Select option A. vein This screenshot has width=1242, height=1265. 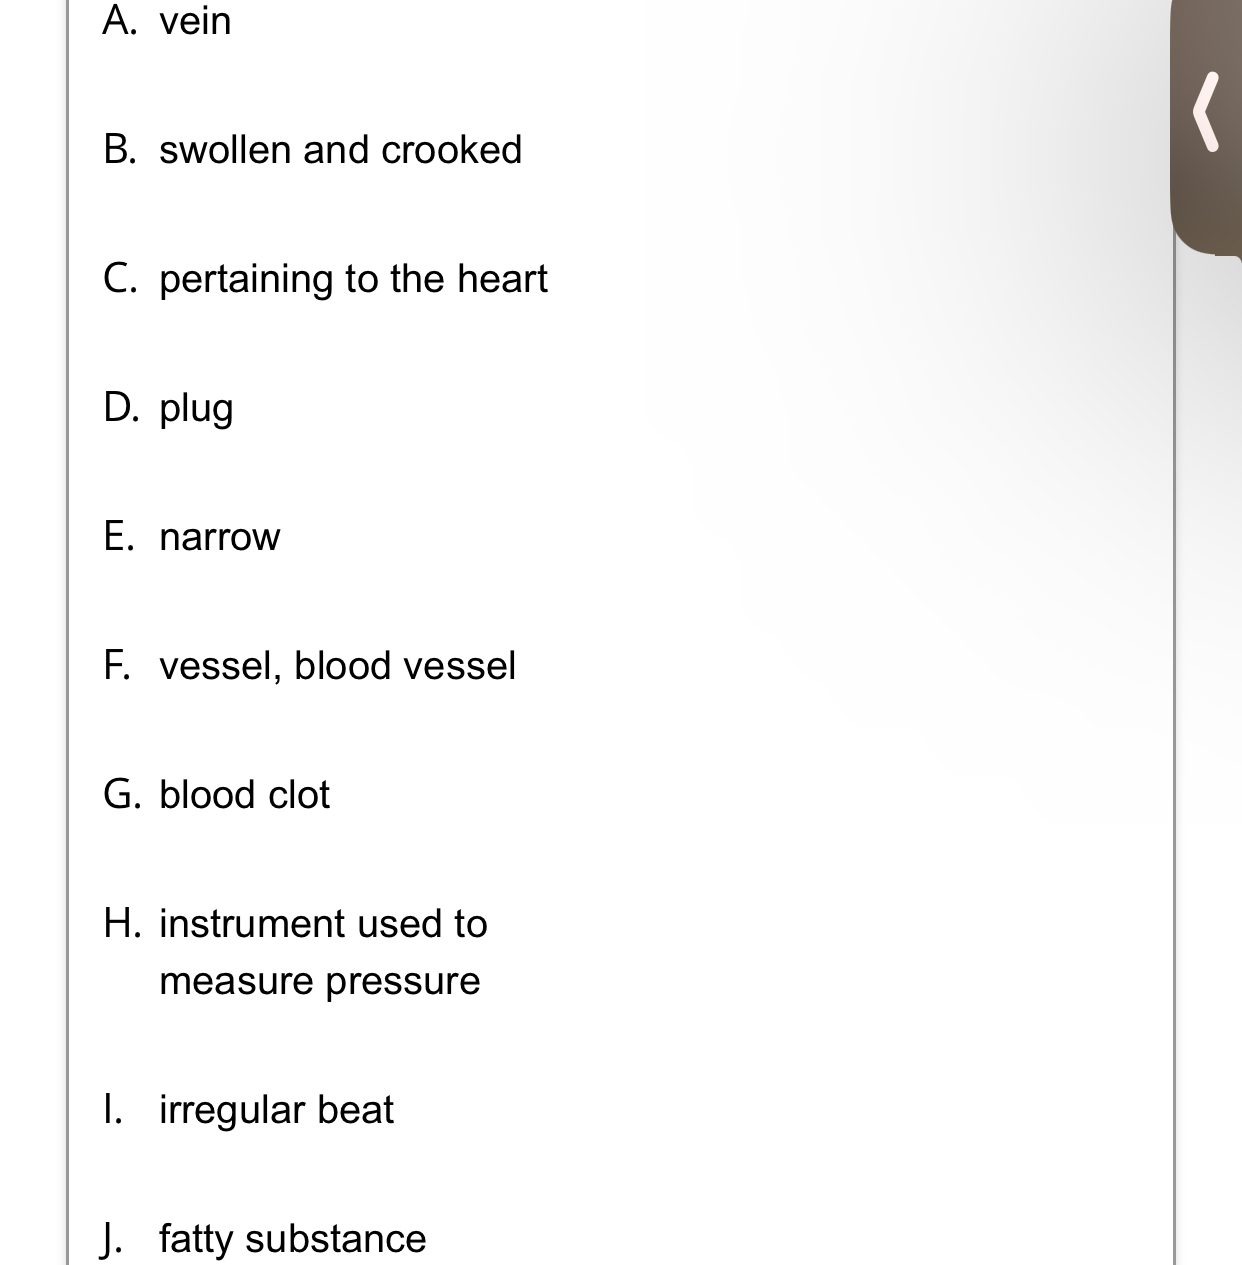[x=167, y=21]
